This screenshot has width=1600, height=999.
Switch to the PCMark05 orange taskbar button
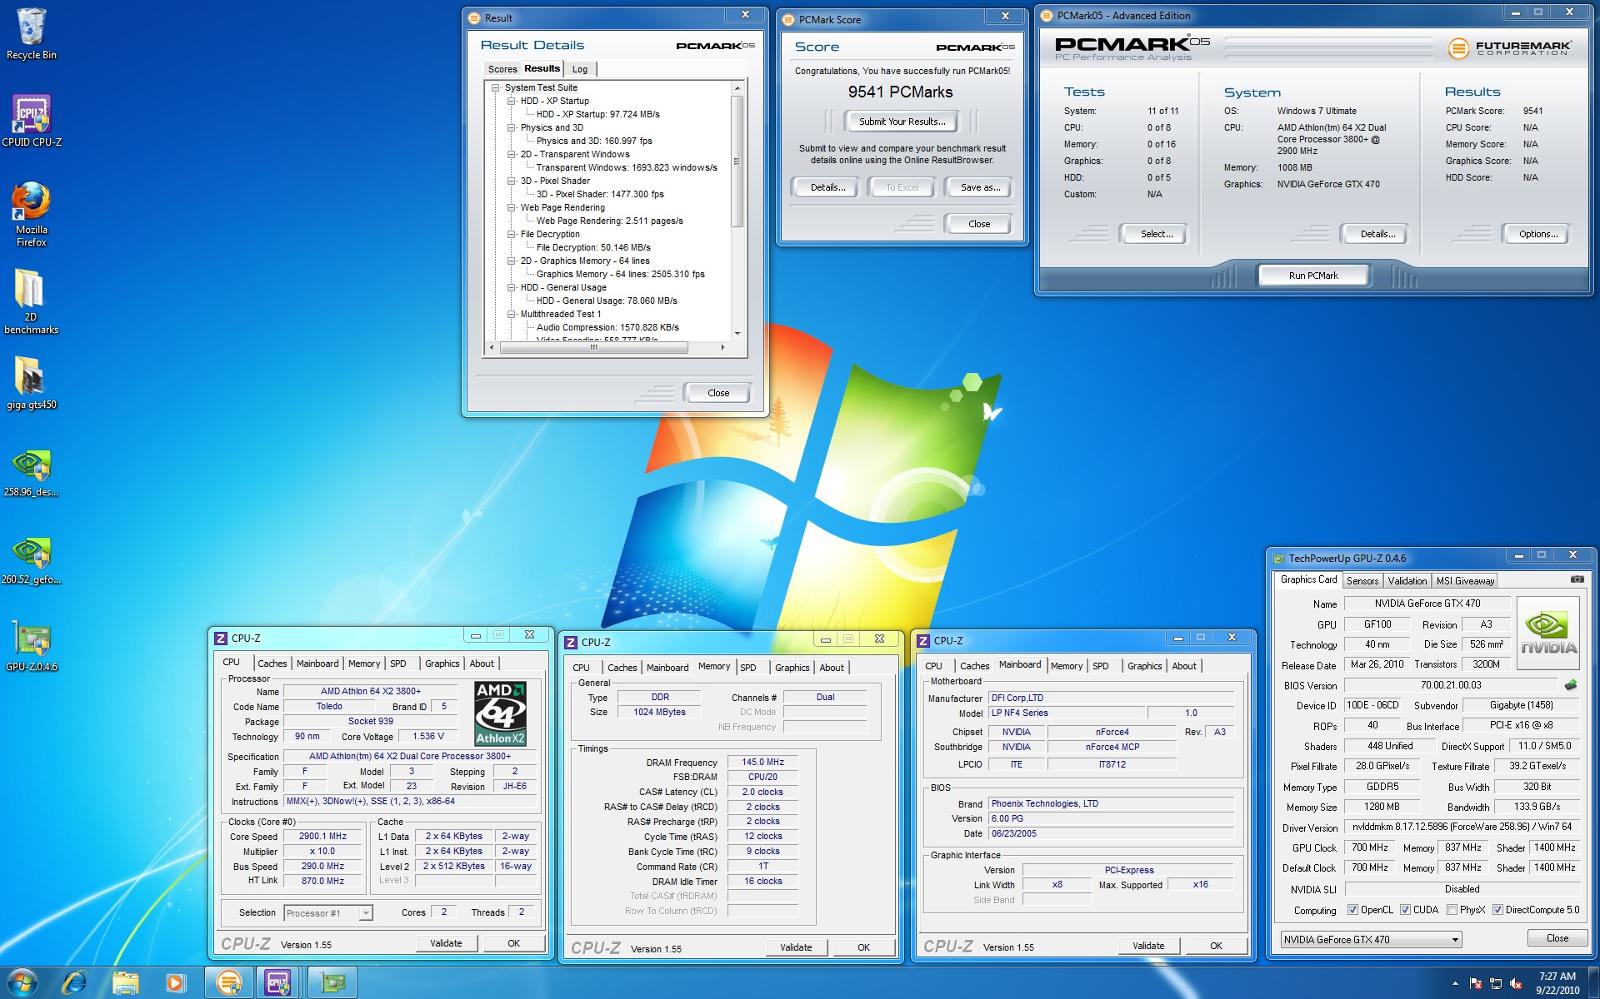229,982
